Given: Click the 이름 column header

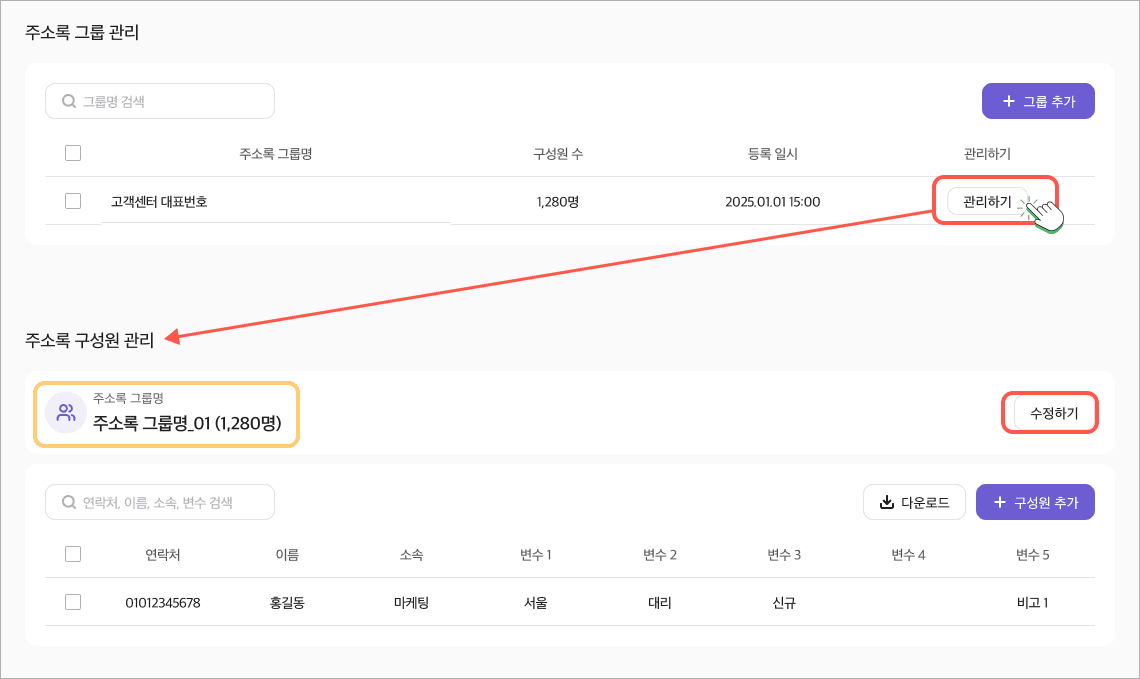Looking at the screenshot, I should coord(287,555).
